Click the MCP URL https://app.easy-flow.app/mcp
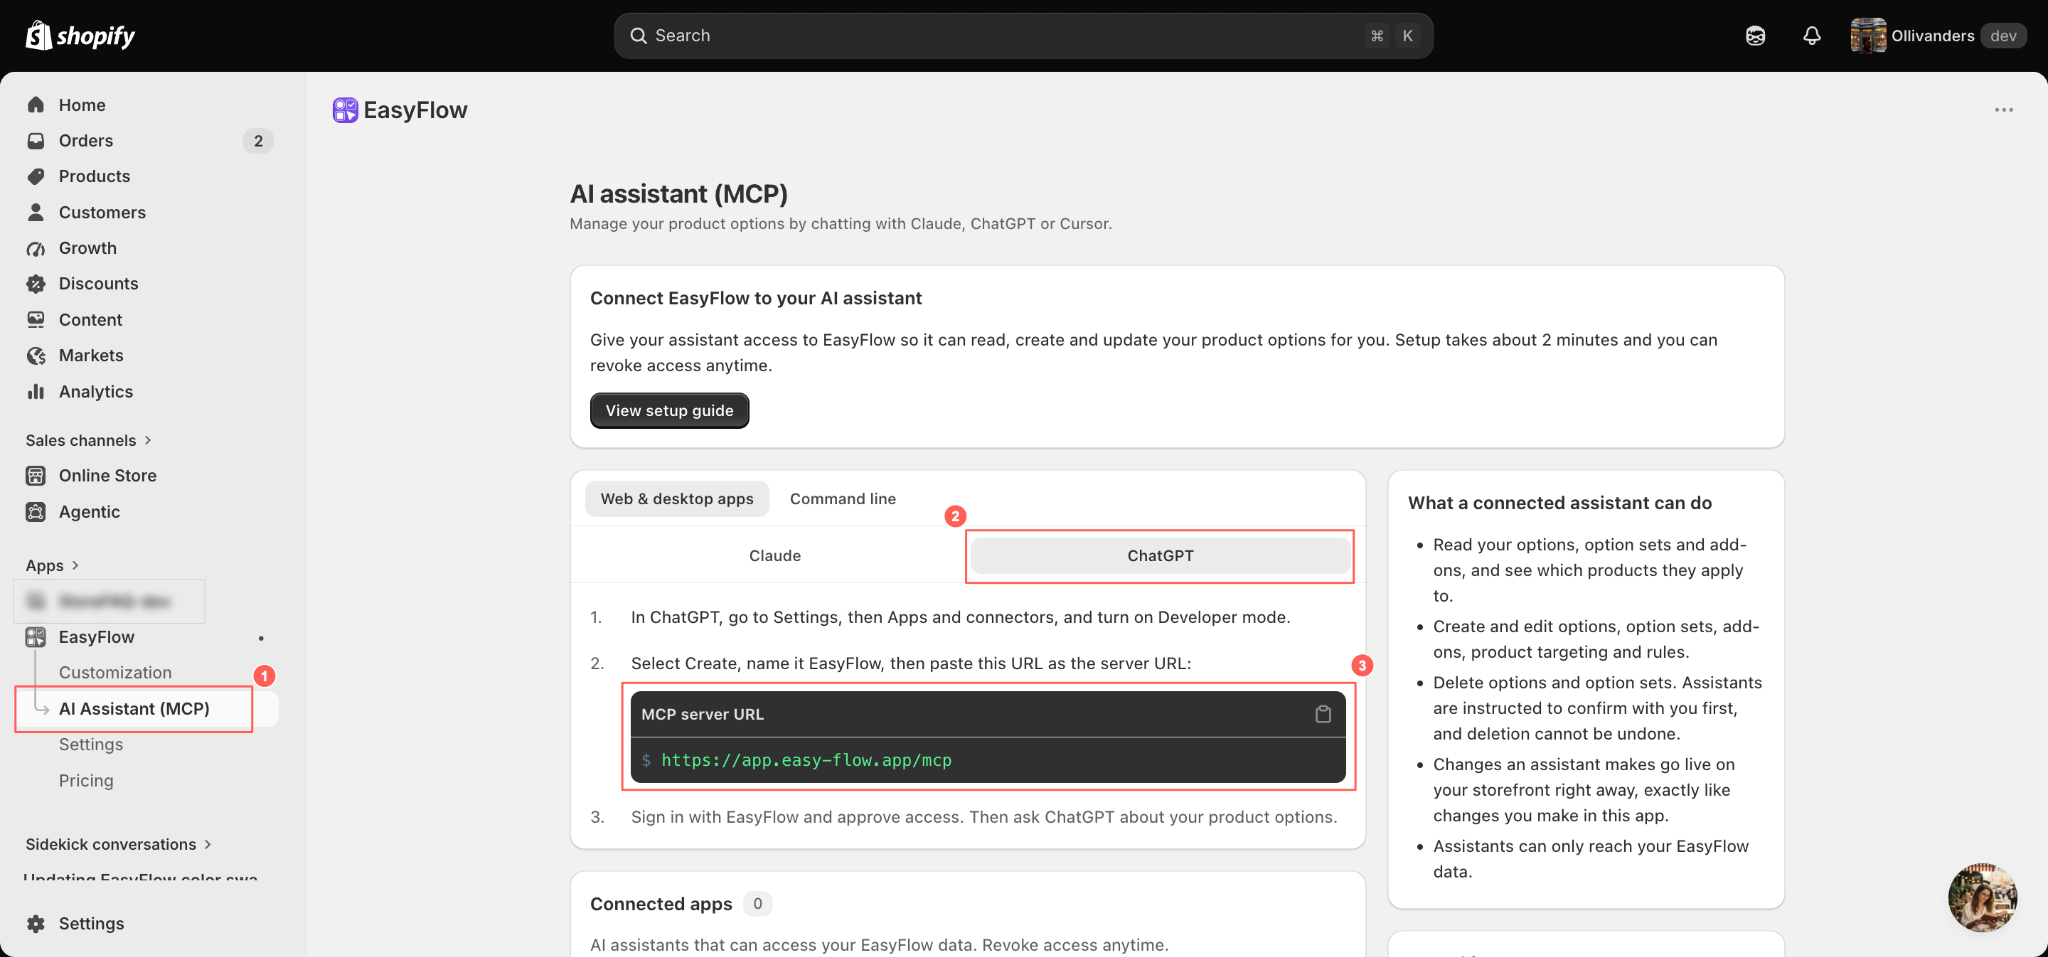This screenshot has height=957, width=2048. 806,761
